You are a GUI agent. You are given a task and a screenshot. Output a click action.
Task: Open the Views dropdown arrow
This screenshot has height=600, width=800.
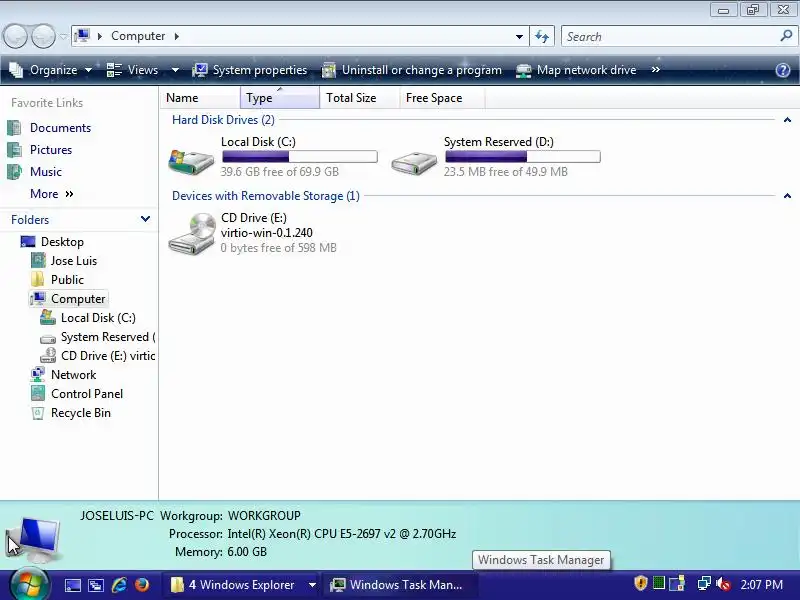coord(175,70)
